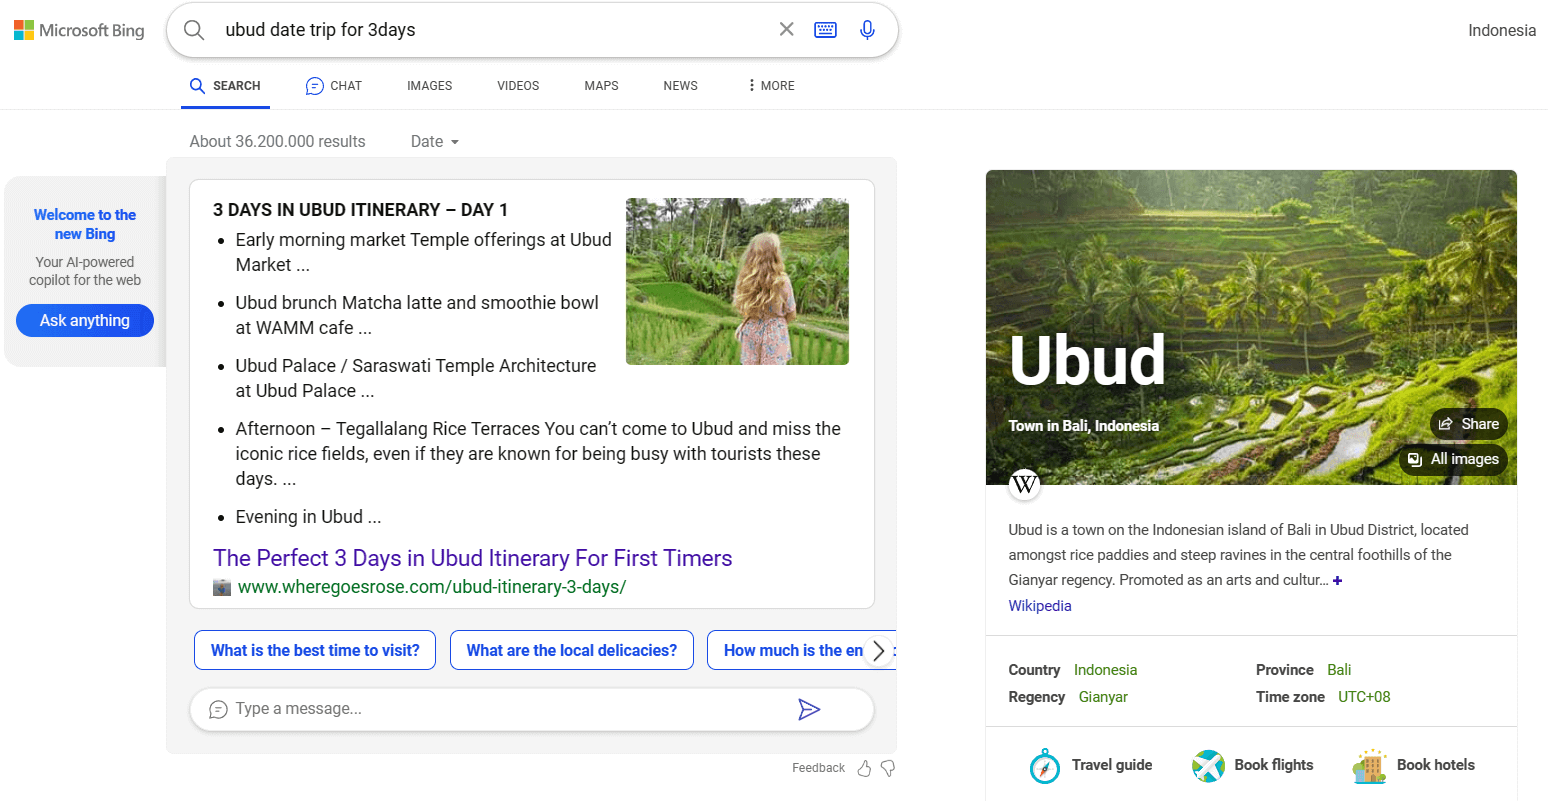The width and height of the screenshot is (1548, 801).
Task: Click the 'Type a message...' input field
Action: [x=510, y=709]
